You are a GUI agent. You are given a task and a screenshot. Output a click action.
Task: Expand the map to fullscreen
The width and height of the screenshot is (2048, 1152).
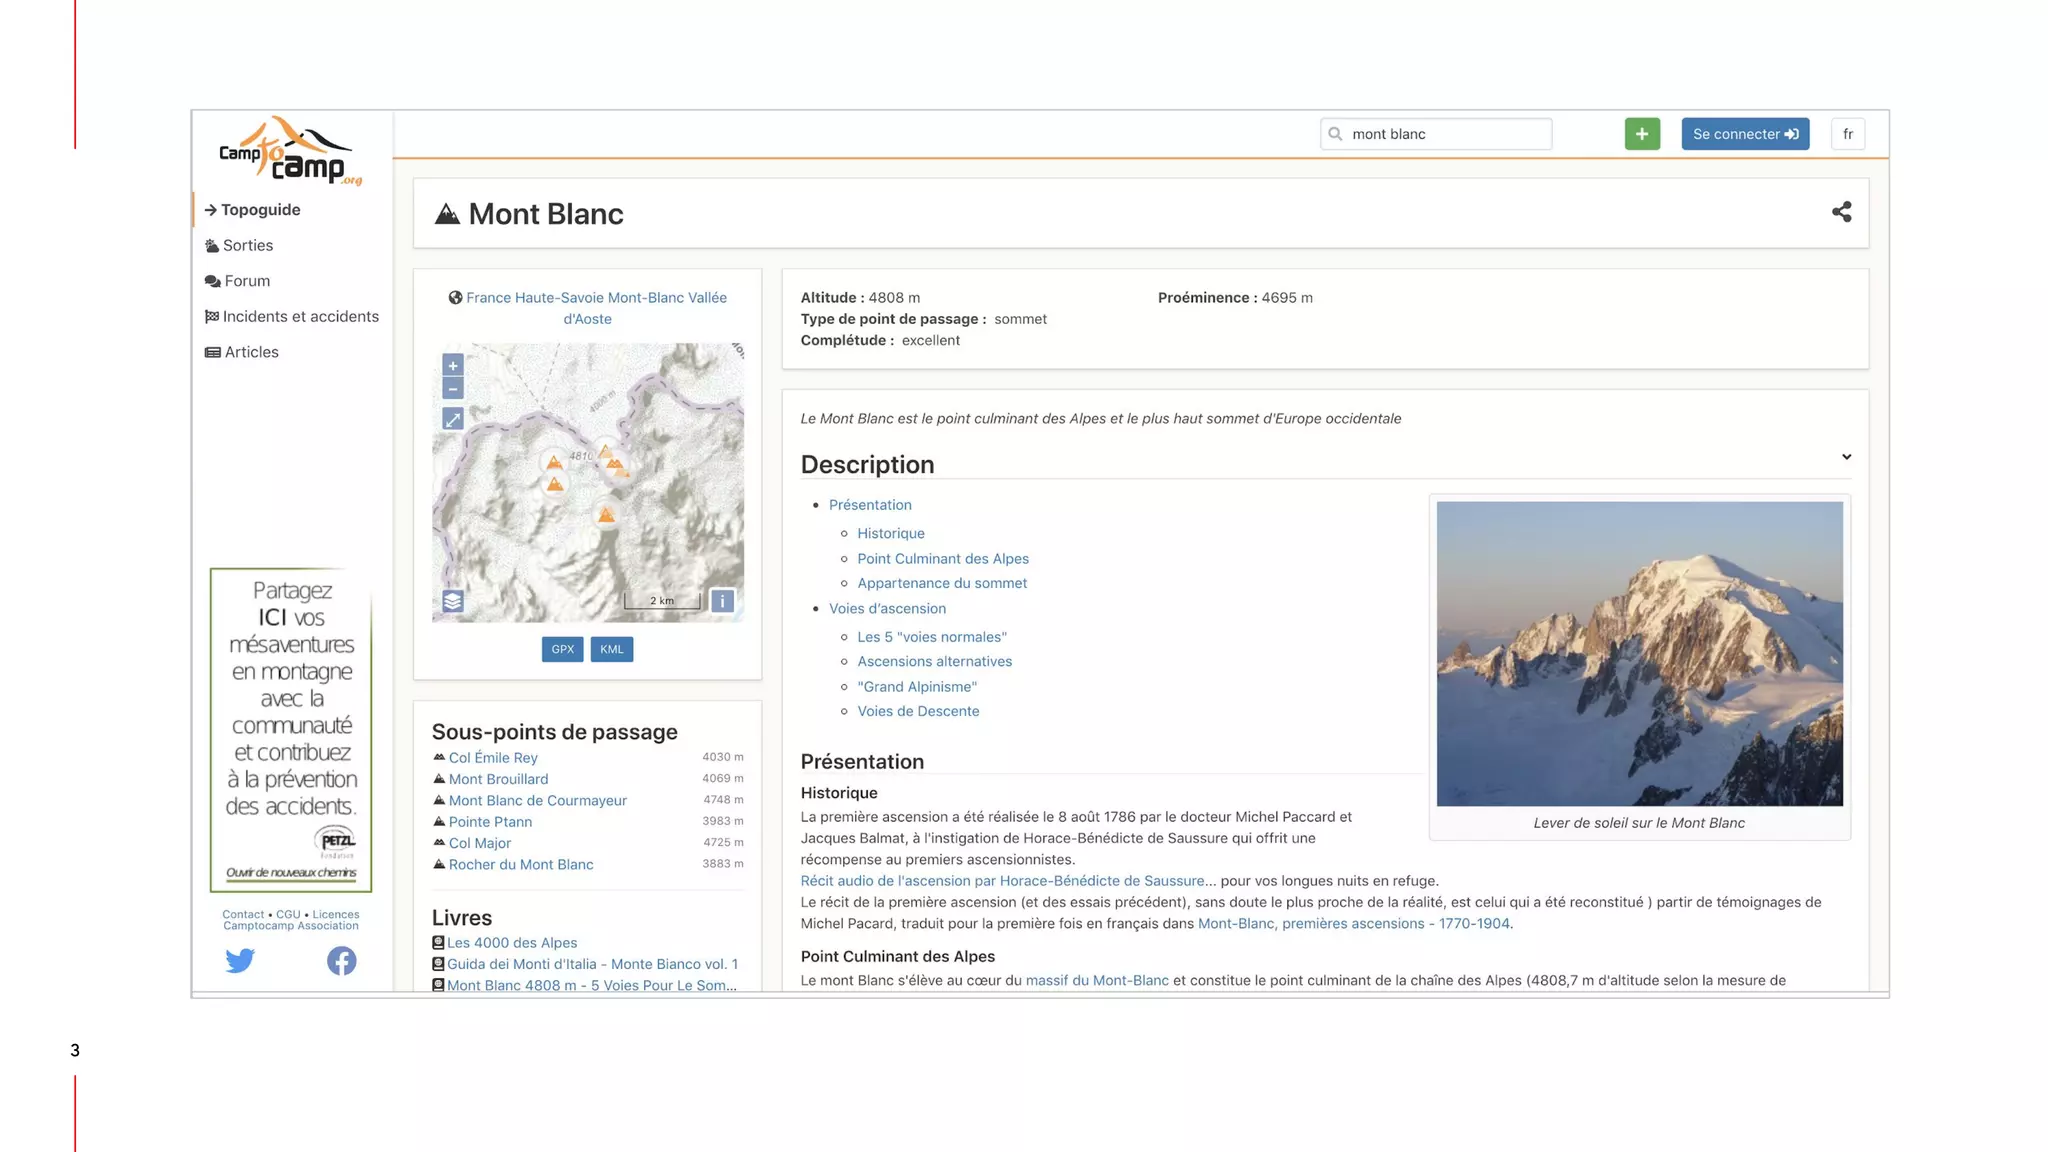[x=453, y=420]
